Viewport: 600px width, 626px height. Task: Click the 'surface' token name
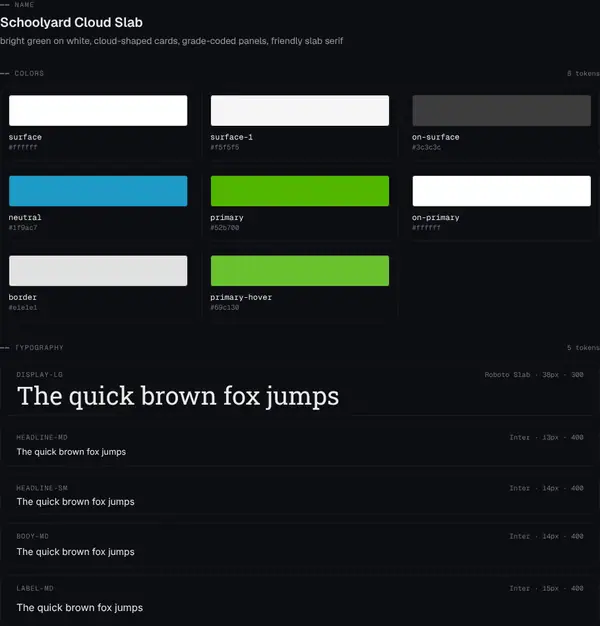(x=25, y=137)
